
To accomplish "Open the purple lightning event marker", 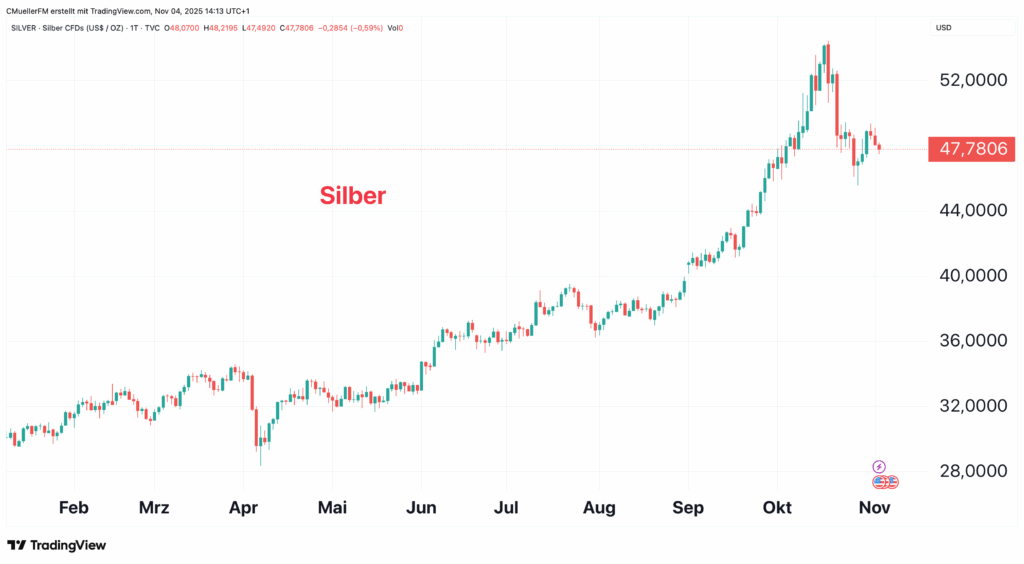I will point(879,467).
